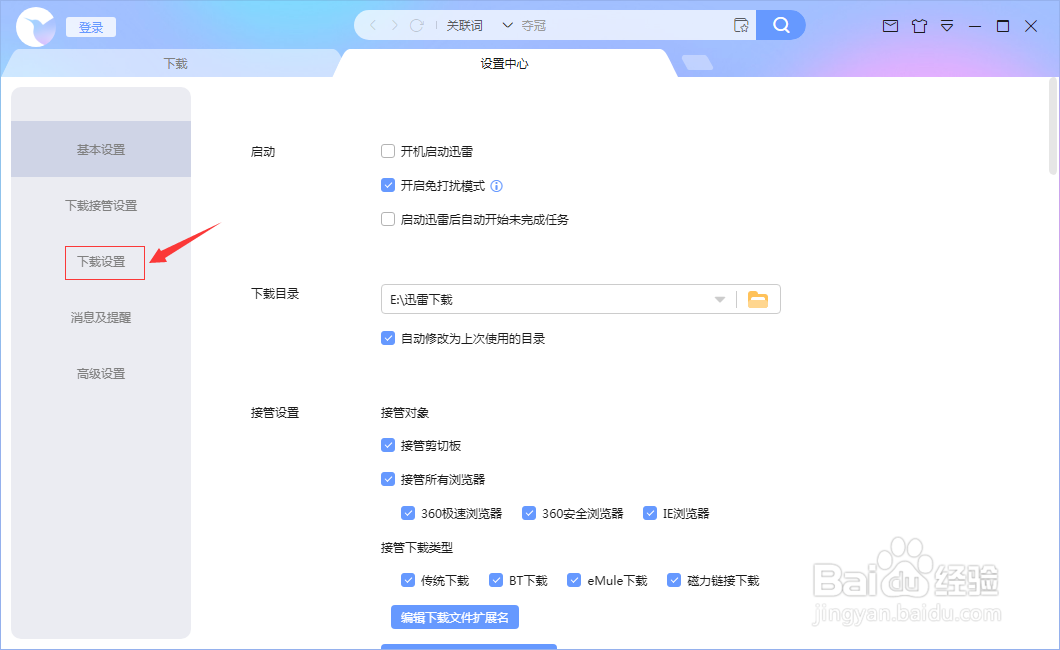Open download directory via the folder icon
Viewport: 1060px width, 650px height.
(758, 298)
